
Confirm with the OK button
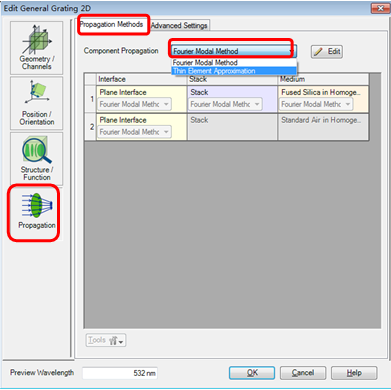pos(252,373)
